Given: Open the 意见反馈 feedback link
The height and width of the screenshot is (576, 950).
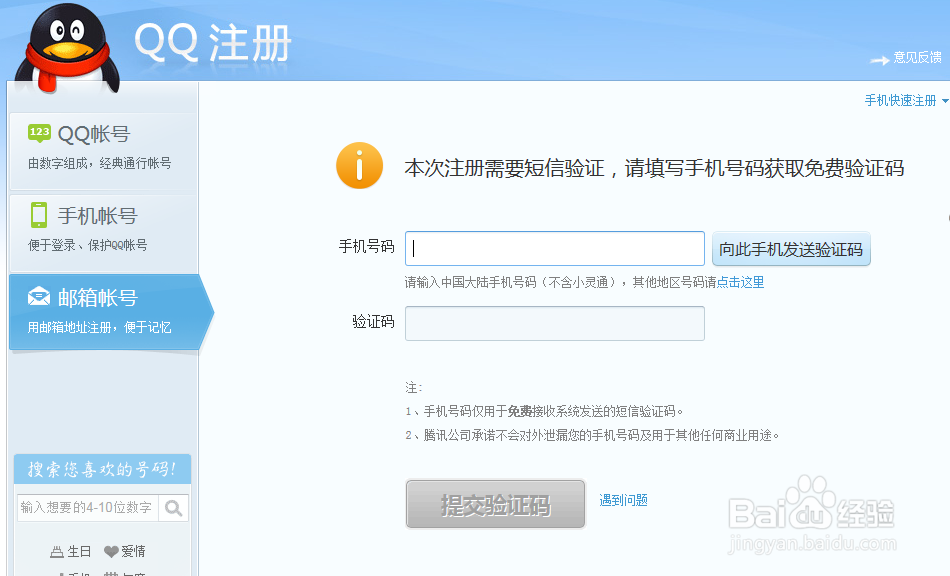Looking at the screenshot, I should click(x=917, y=58).
